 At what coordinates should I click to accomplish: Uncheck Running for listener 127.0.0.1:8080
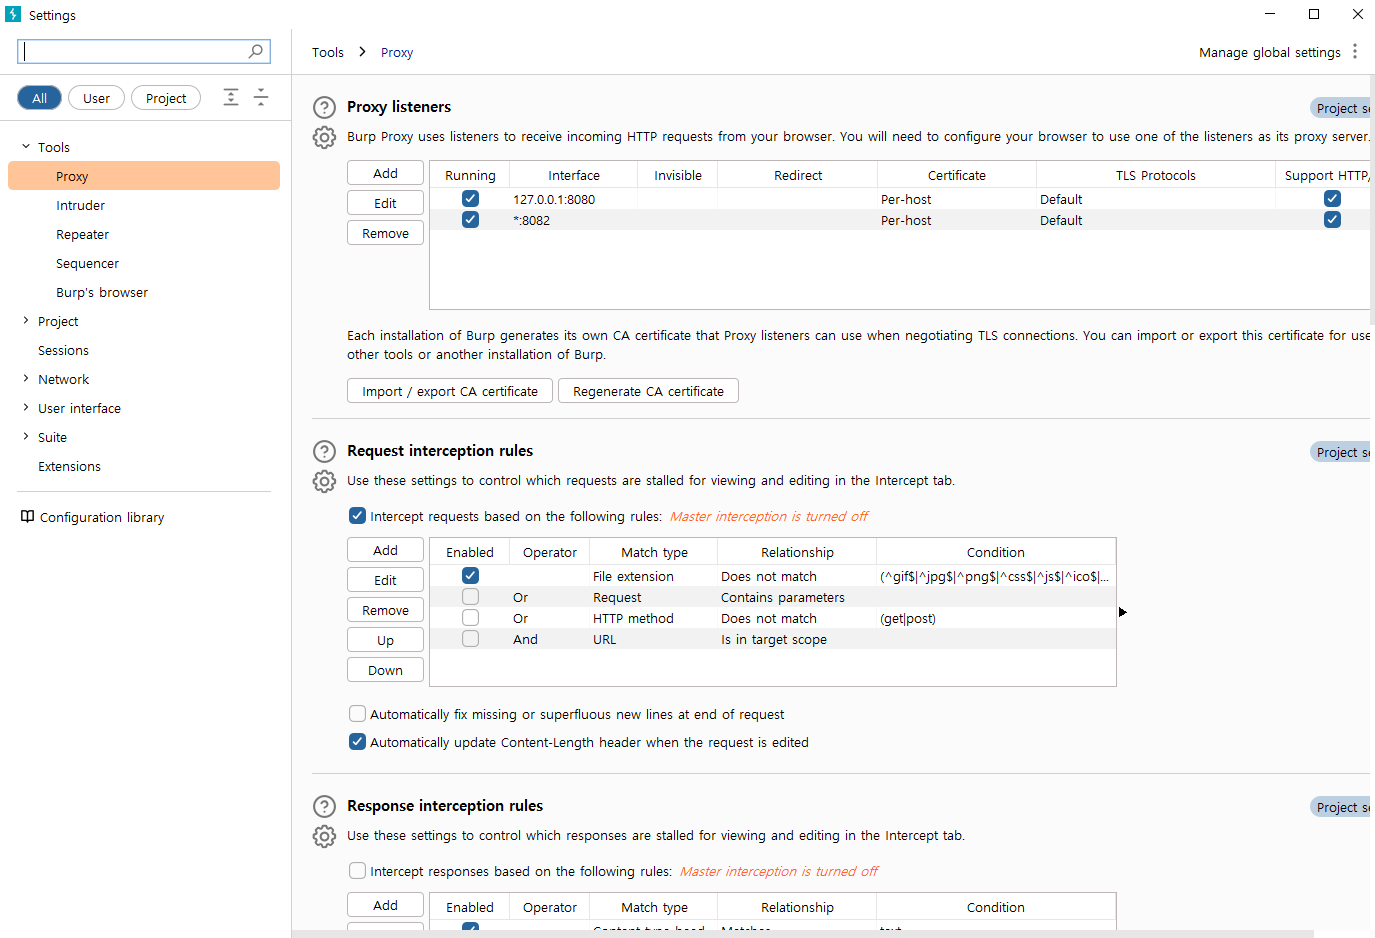coord(470,199)
